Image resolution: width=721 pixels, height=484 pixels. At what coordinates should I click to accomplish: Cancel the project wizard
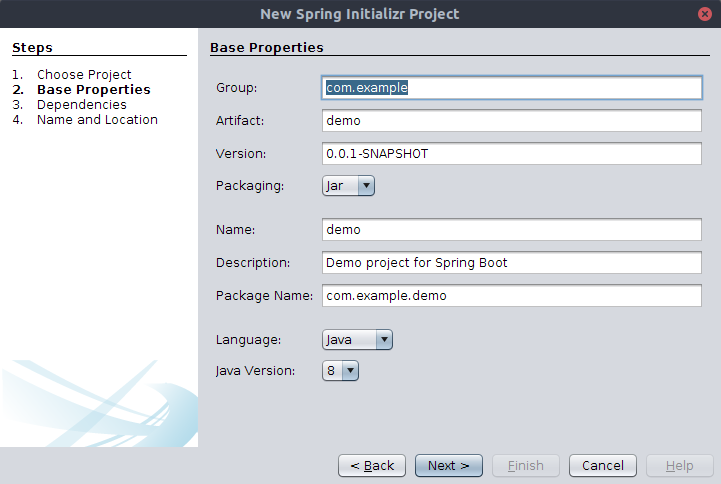[603, 466]
